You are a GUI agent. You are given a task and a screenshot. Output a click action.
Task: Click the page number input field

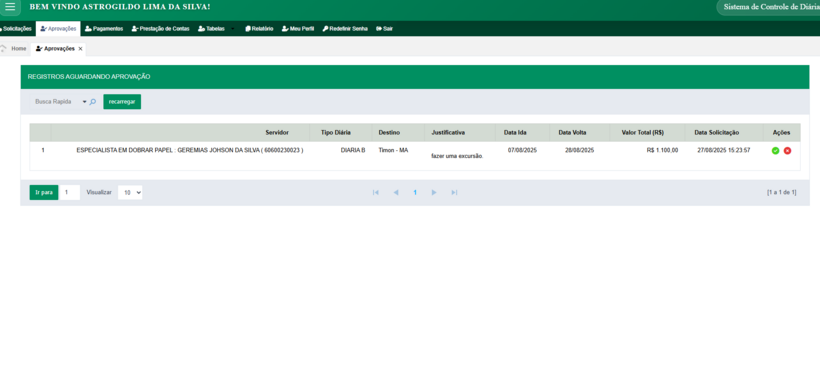coord(70,193)
